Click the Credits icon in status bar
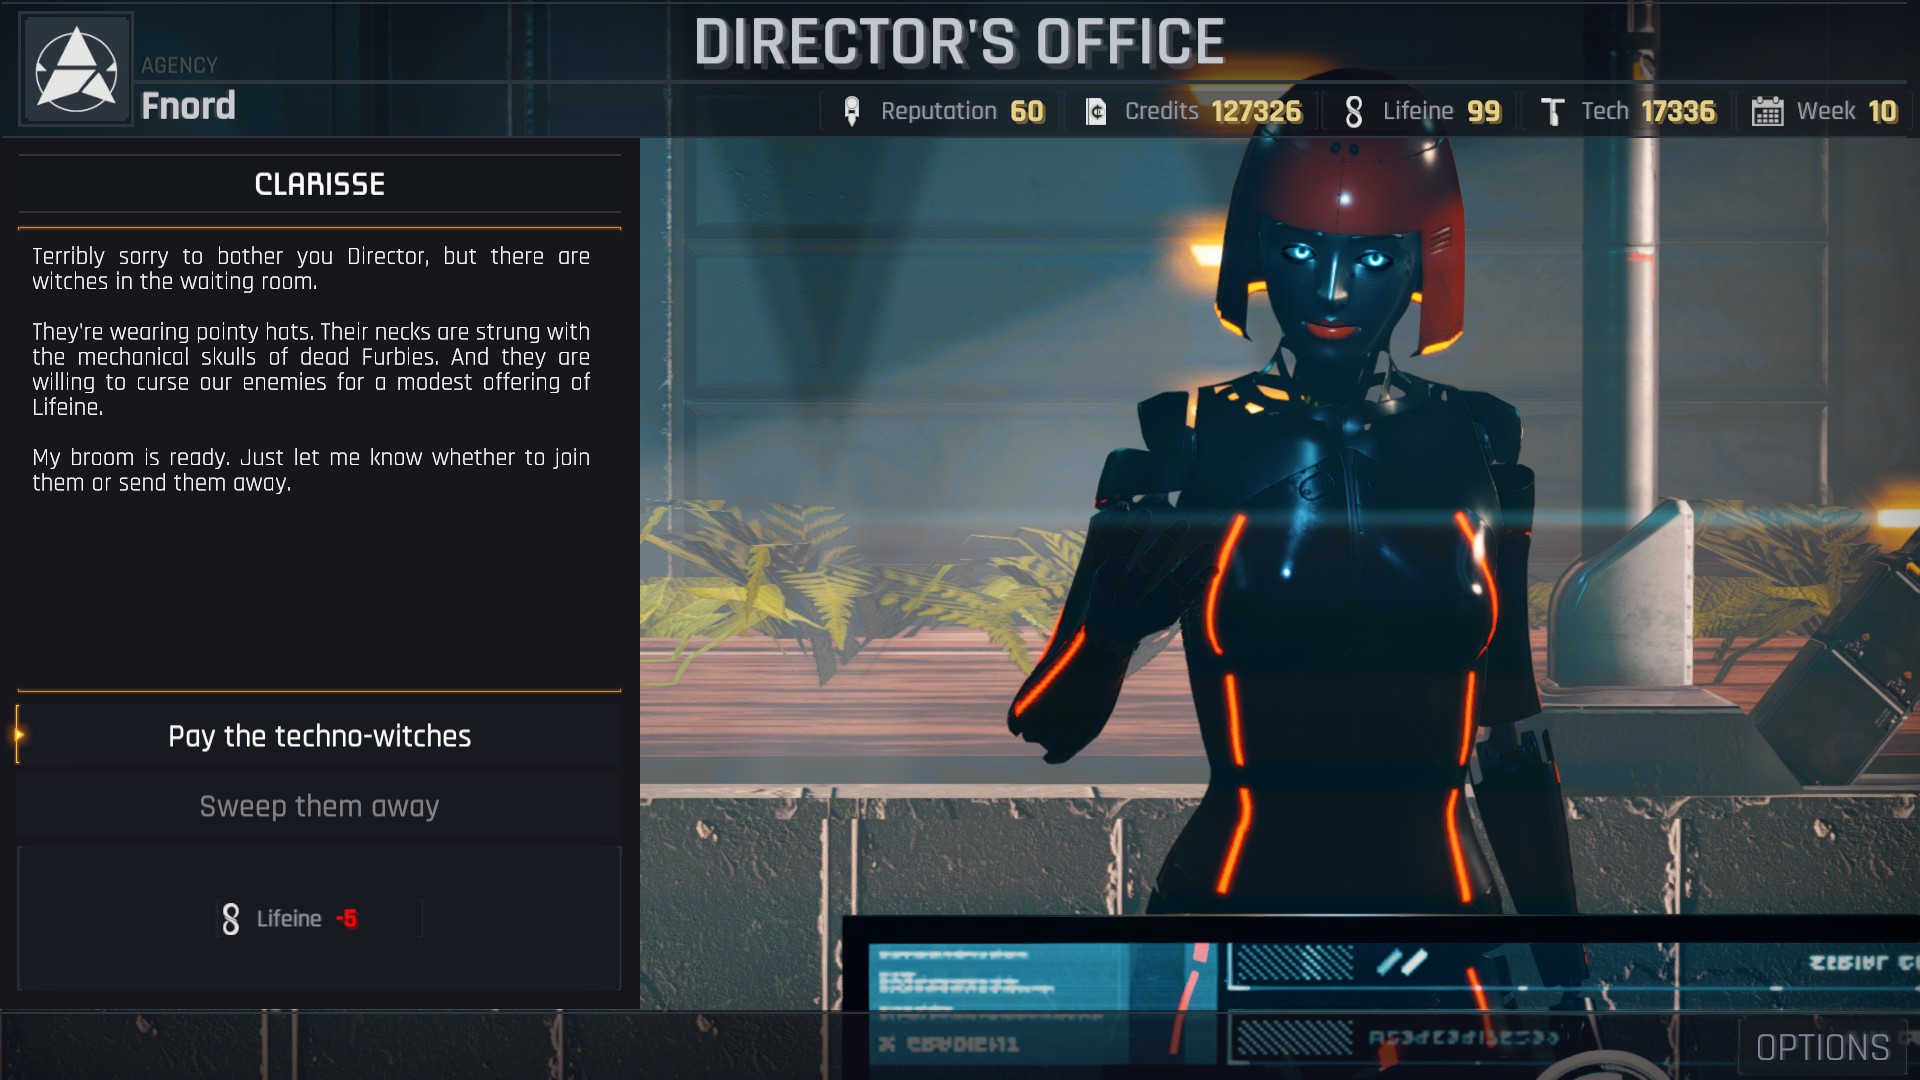Image resolution: width=1920 pixels, height=1080 pixels. pyautogui.click(x=1096, y=111)
